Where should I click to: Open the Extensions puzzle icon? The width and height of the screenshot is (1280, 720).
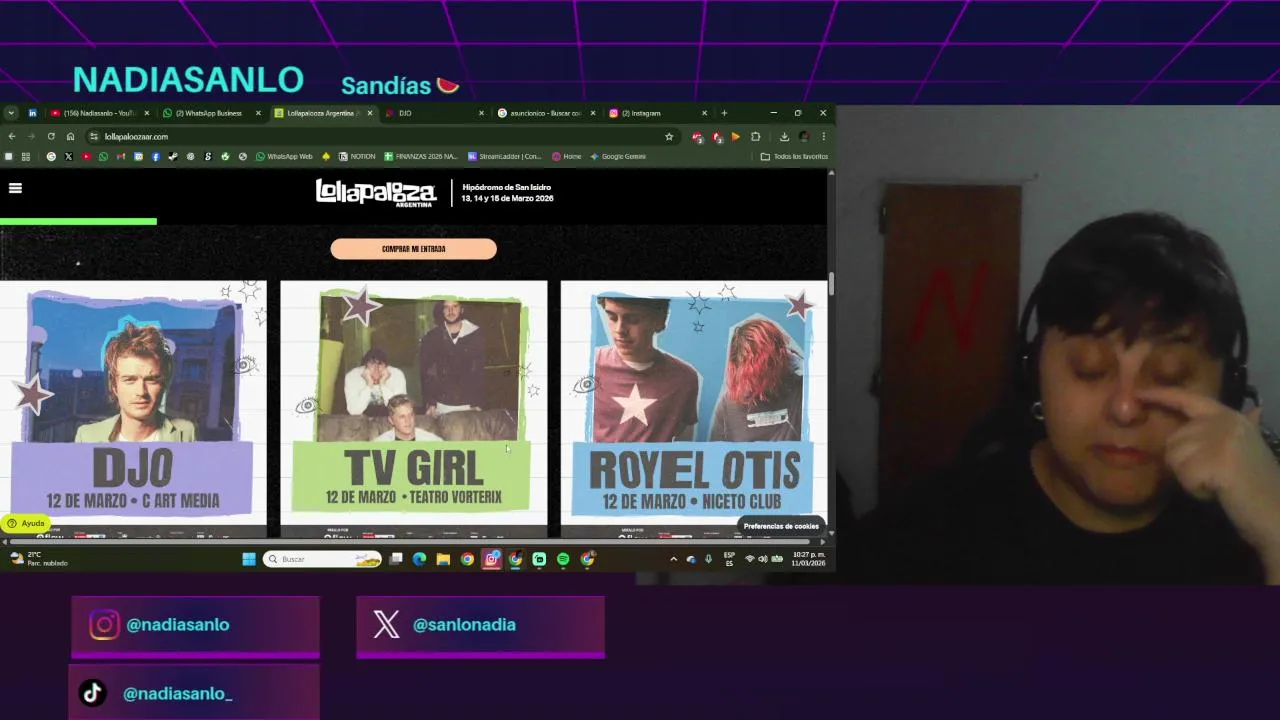(756, 136)
